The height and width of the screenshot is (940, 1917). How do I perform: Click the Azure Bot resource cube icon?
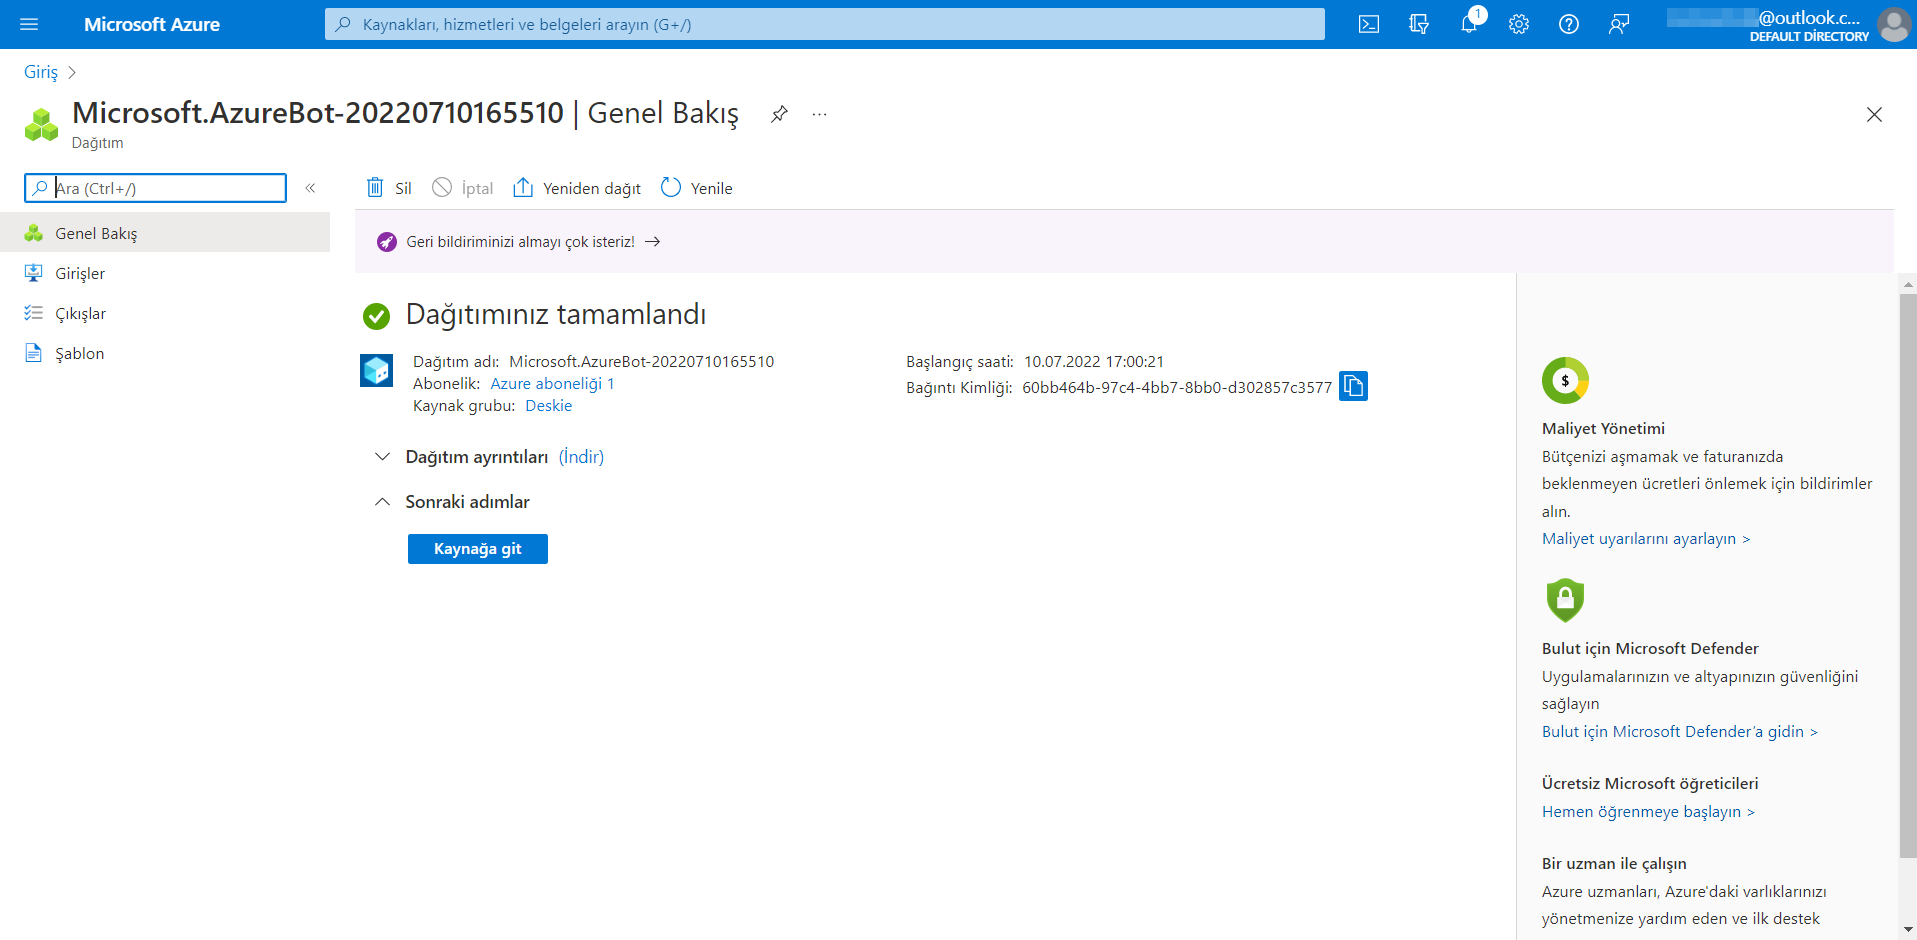point(377,371)
